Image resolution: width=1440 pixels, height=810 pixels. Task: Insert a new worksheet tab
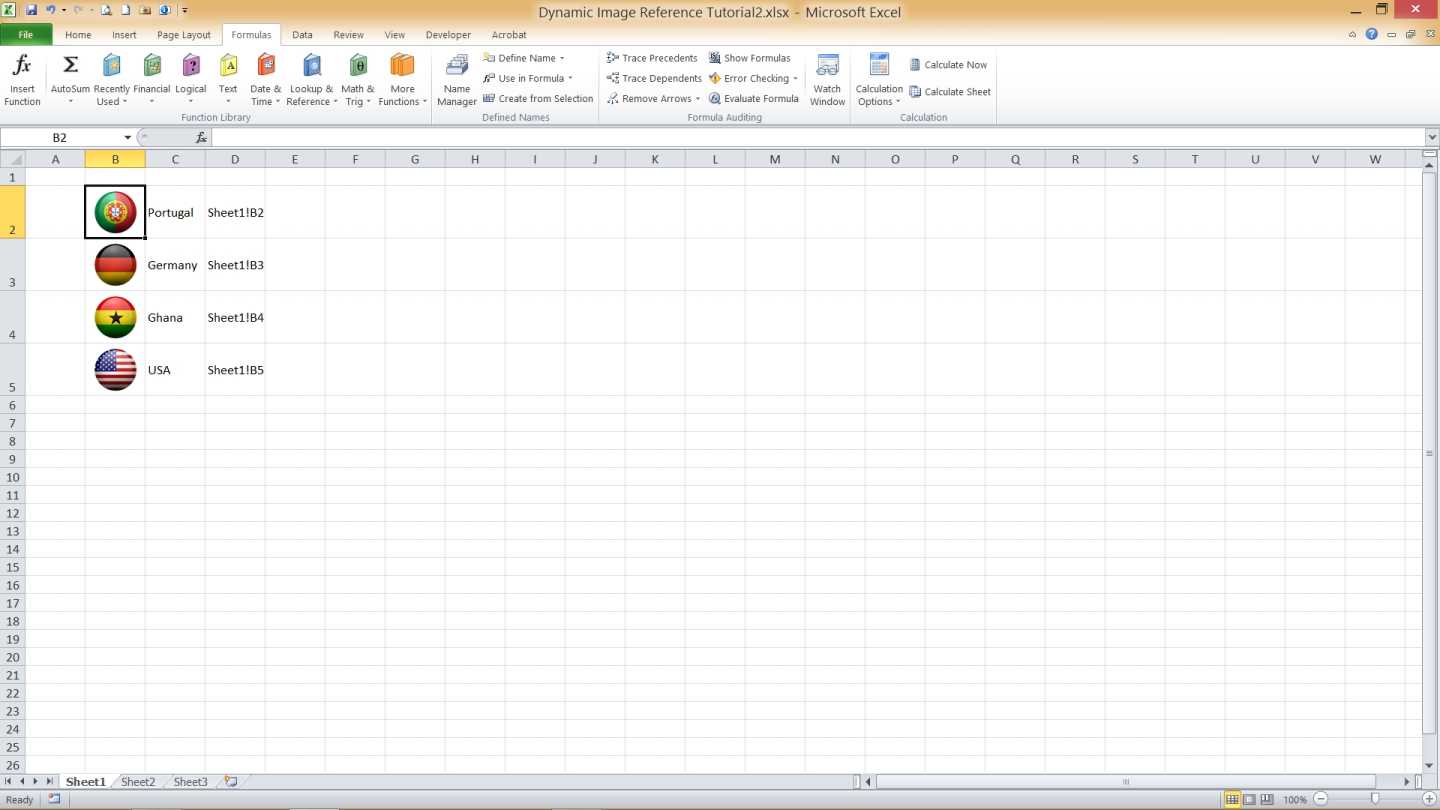coord(231,782)
